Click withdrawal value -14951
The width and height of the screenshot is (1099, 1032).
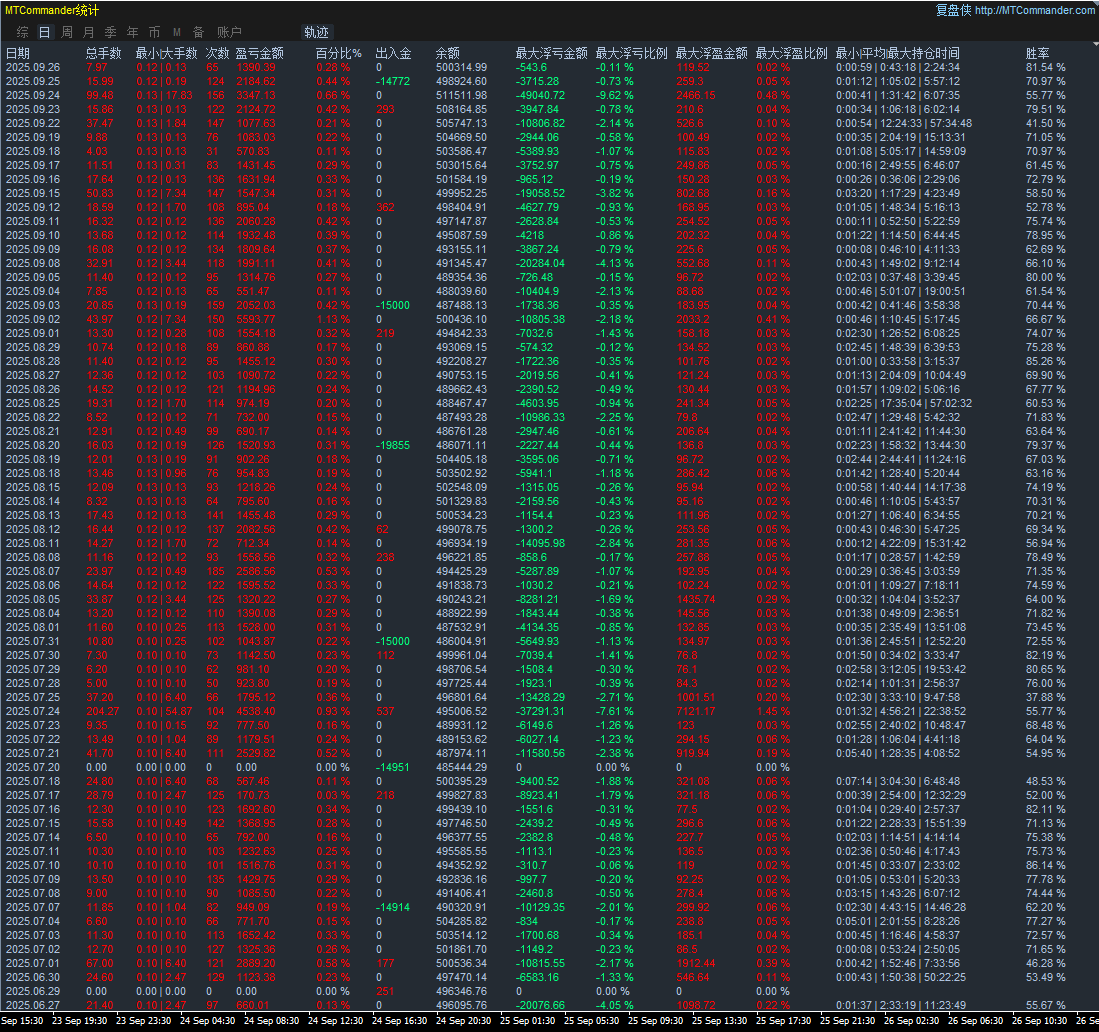(393, 767)
